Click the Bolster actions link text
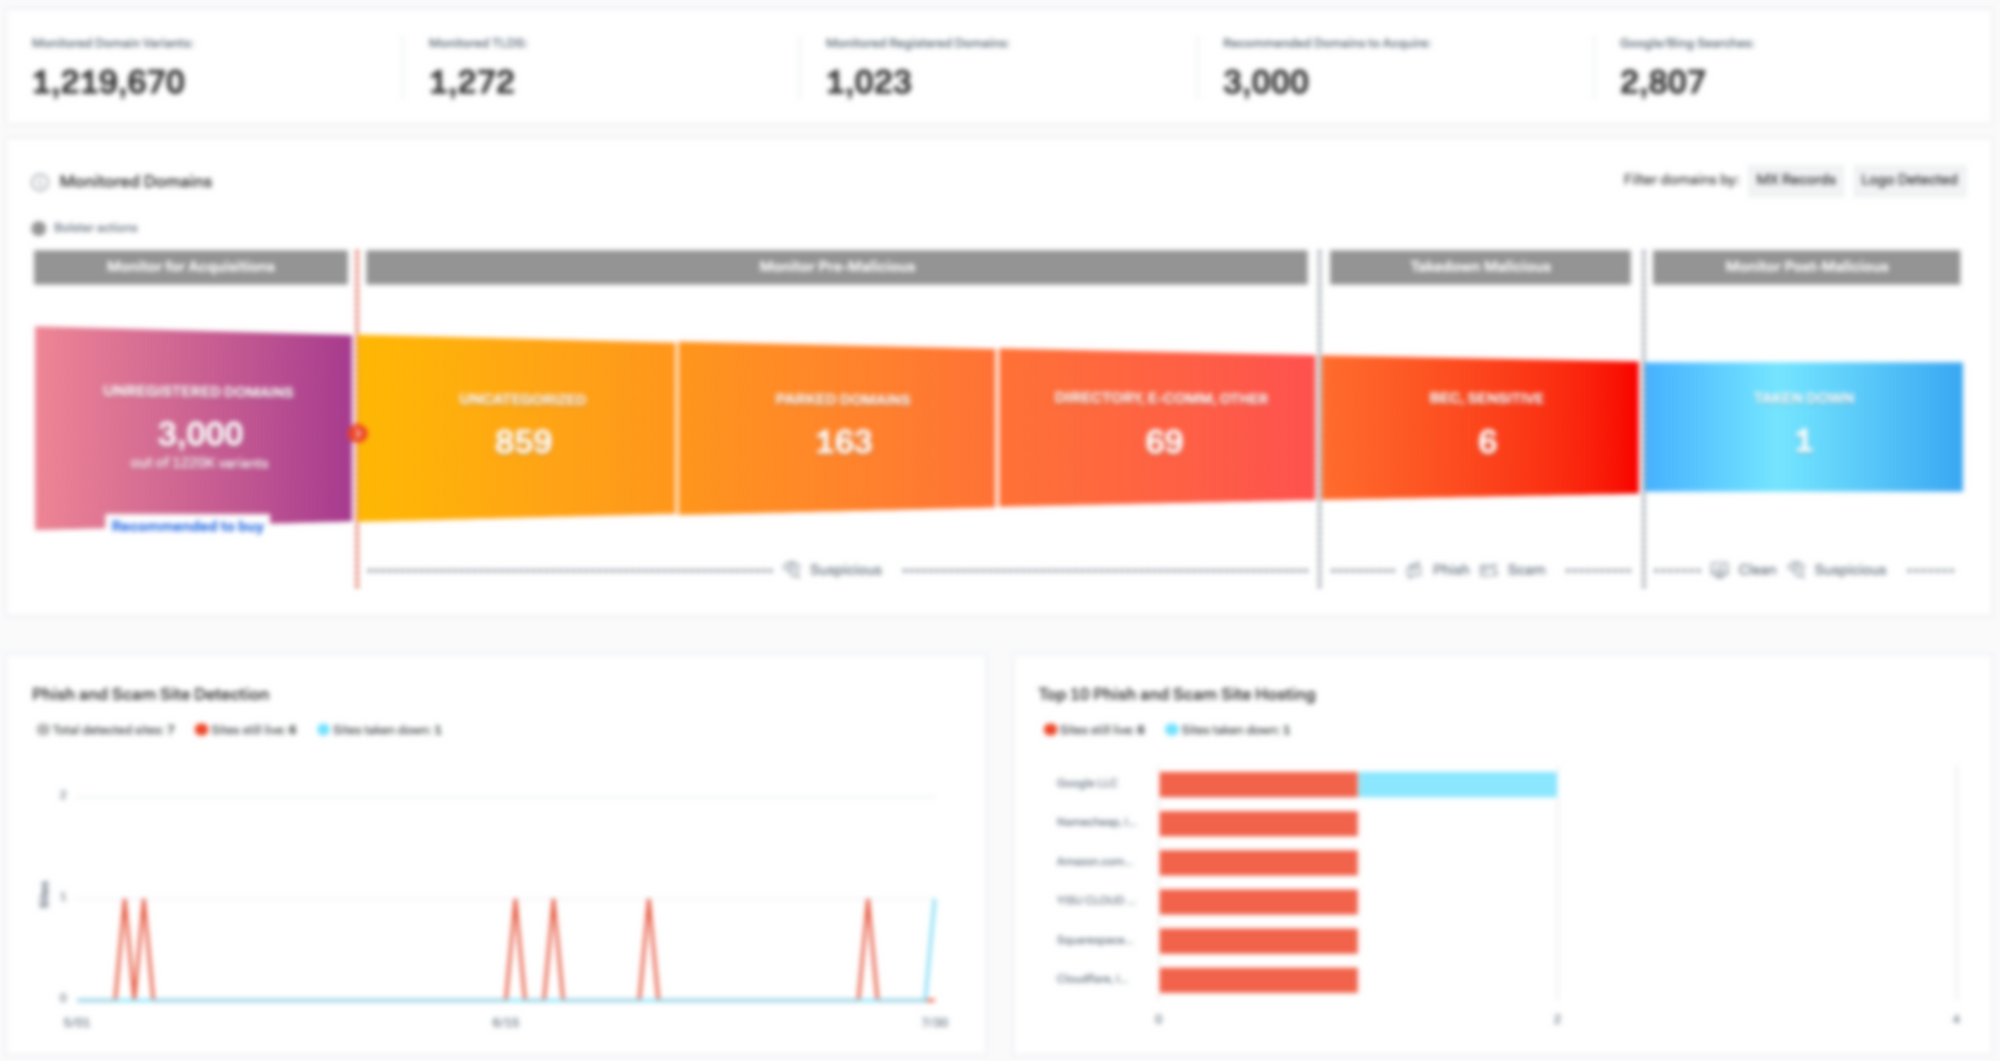 click(x=96, y=228)
